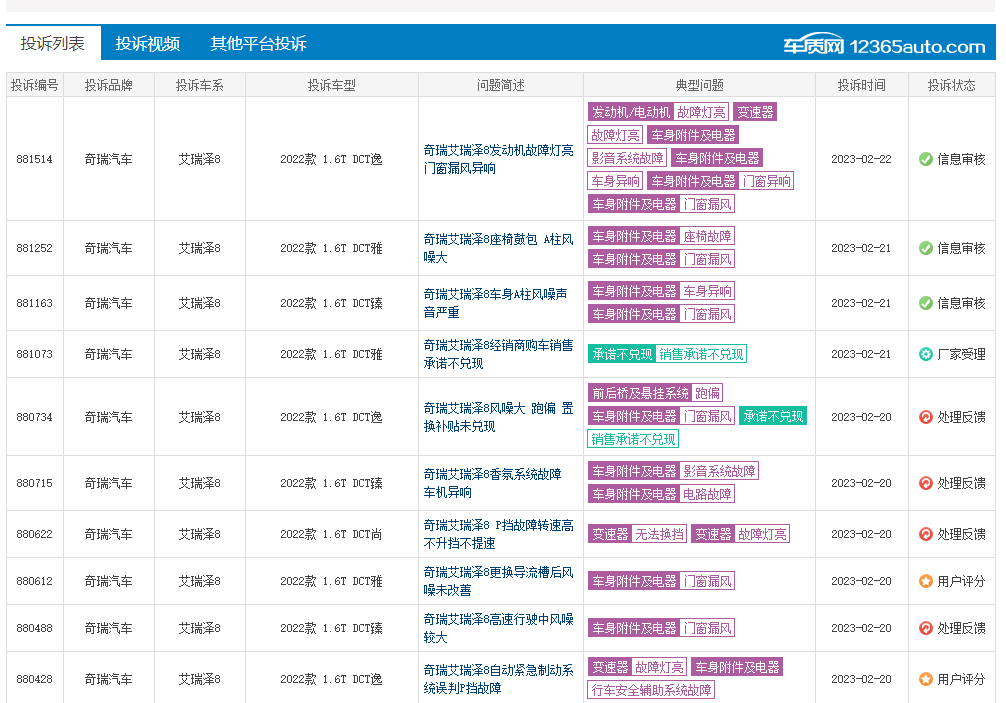Screen dimensions: 1006x703
Task: Click complaint number 881073
Action: [35, 354]
